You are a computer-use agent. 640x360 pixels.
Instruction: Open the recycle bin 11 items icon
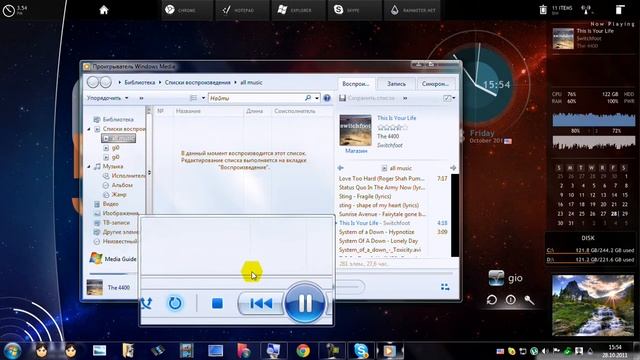543,9
